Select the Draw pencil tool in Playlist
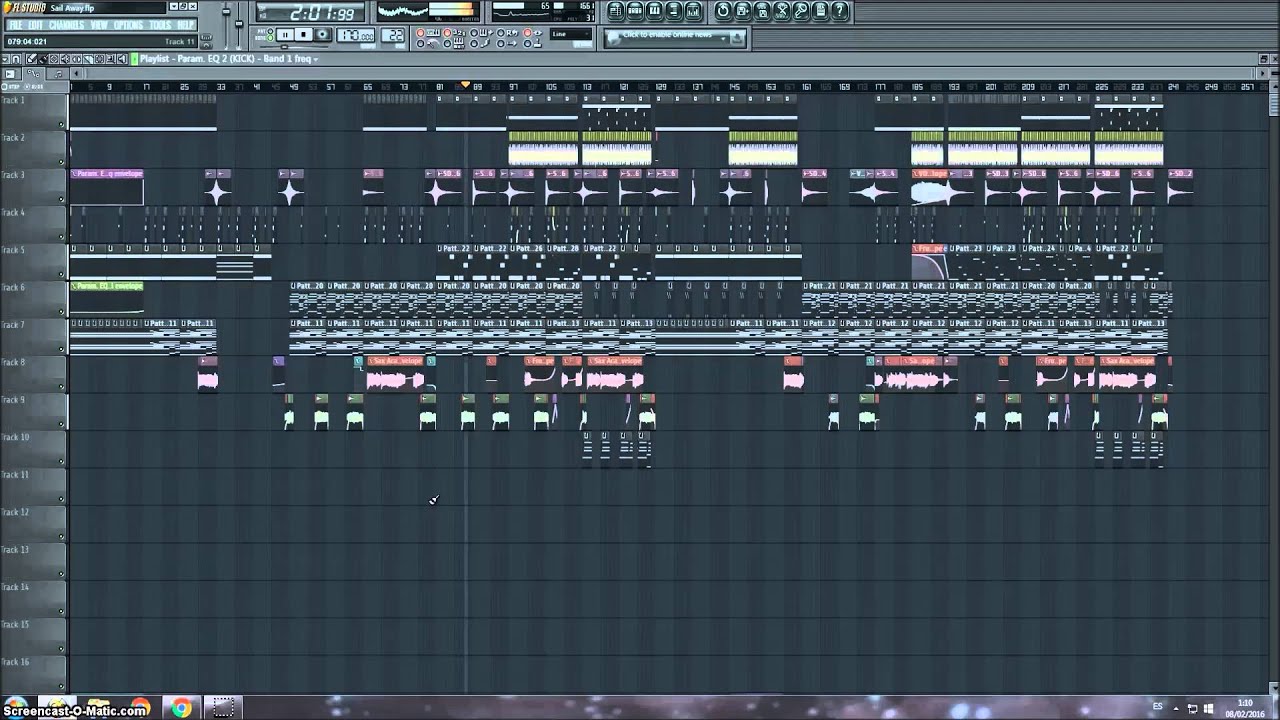Image resolution: width=1280 pixels, height=720 pixels. (31, 59)
